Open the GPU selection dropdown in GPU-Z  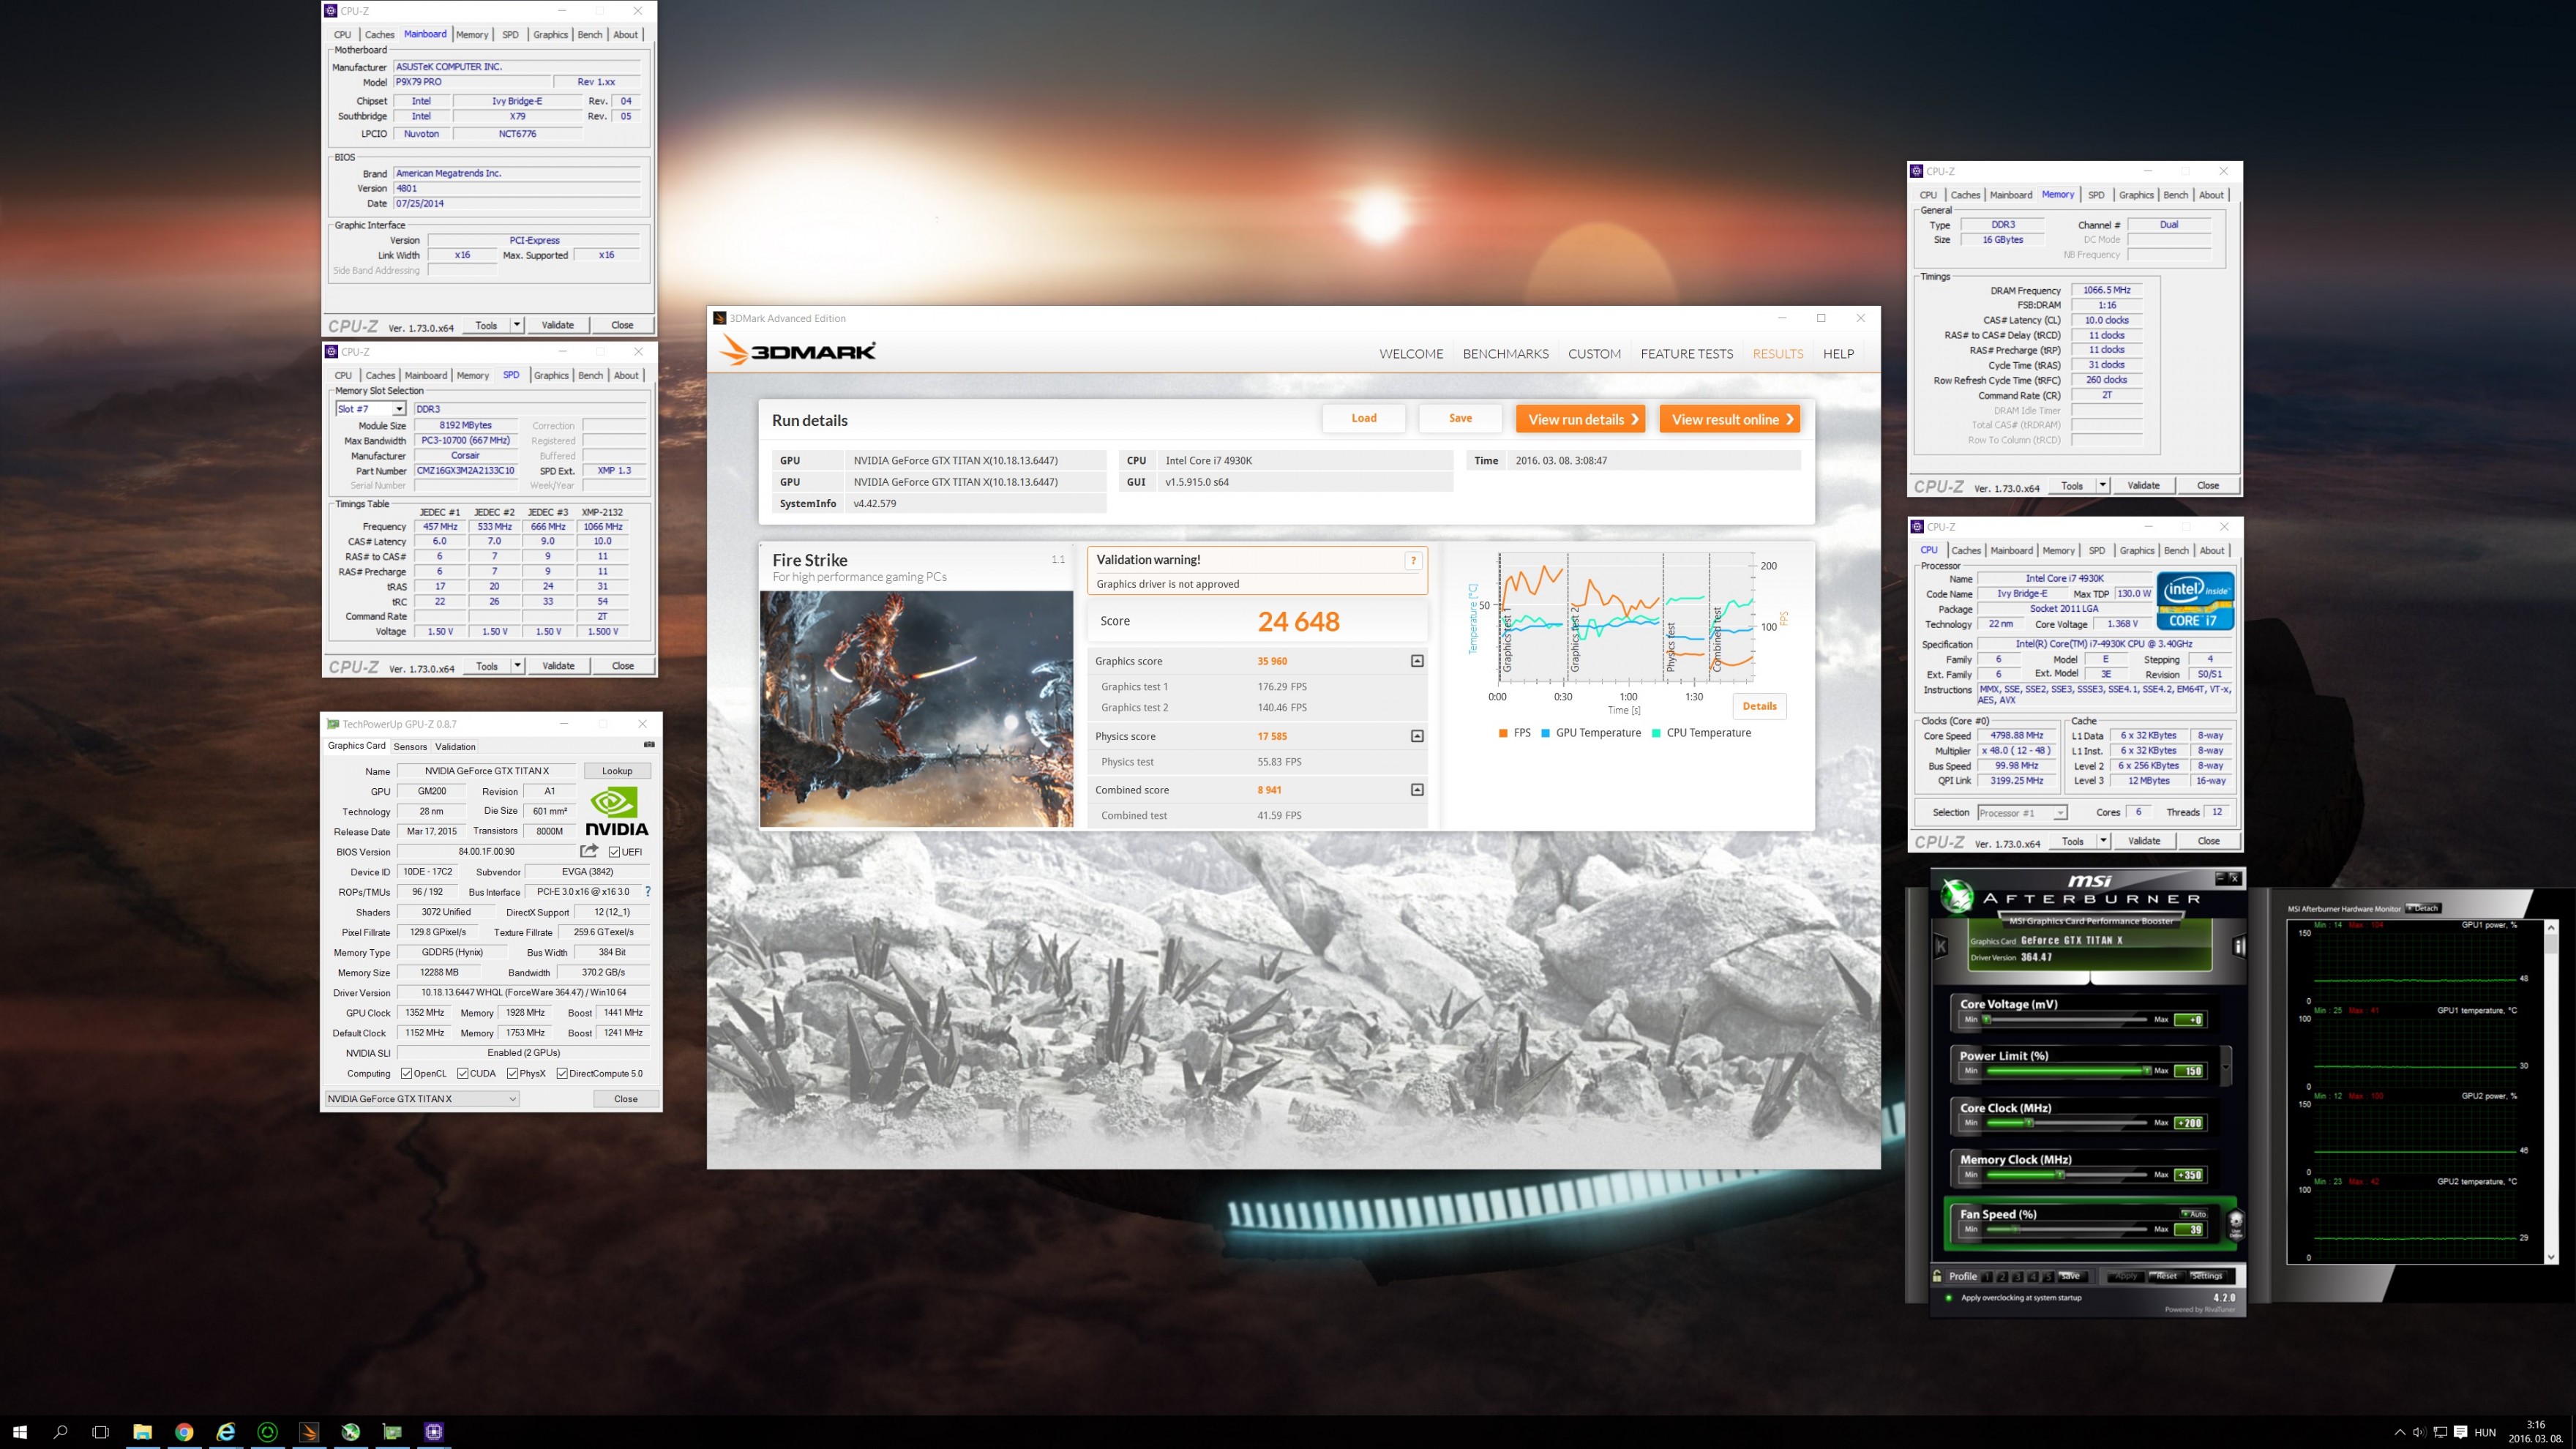tap(422, 1099)
